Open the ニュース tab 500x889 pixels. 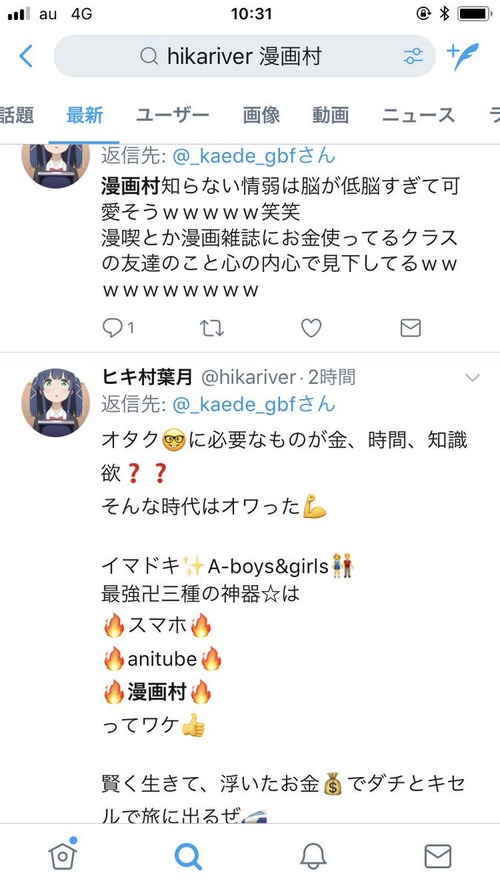tap(418, 115)
